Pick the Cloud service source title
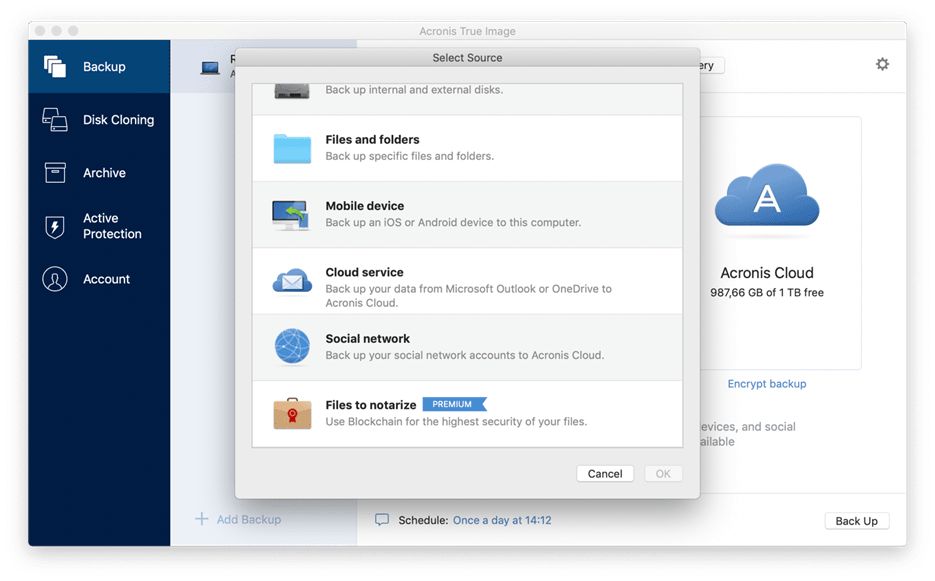Screen dimensions: 935x581 click(x=364, y=272)
